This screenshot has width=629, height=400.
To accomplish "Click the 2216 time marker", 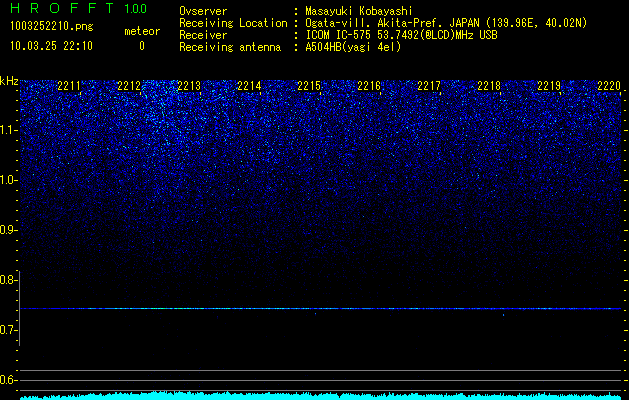I will 369,86.
